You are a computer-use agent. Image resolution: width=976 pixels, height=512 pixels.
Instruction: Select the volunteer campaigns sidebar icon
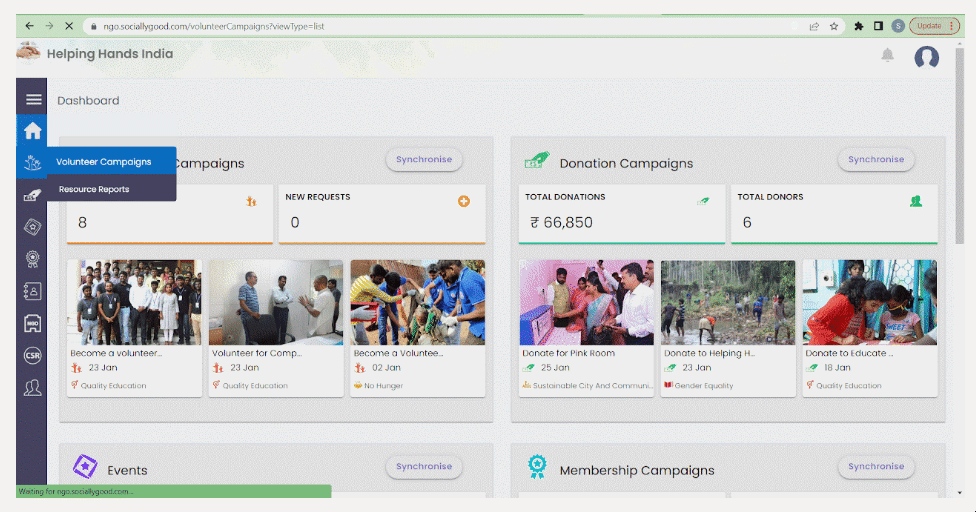(x=32, y=162)
